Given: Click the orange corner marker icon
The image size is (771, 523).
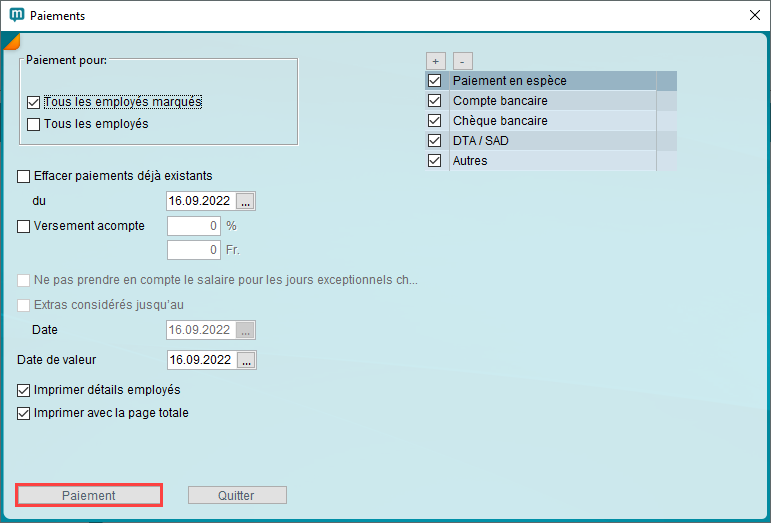Looking at the screenshot, I should click(x=11, y=42).
